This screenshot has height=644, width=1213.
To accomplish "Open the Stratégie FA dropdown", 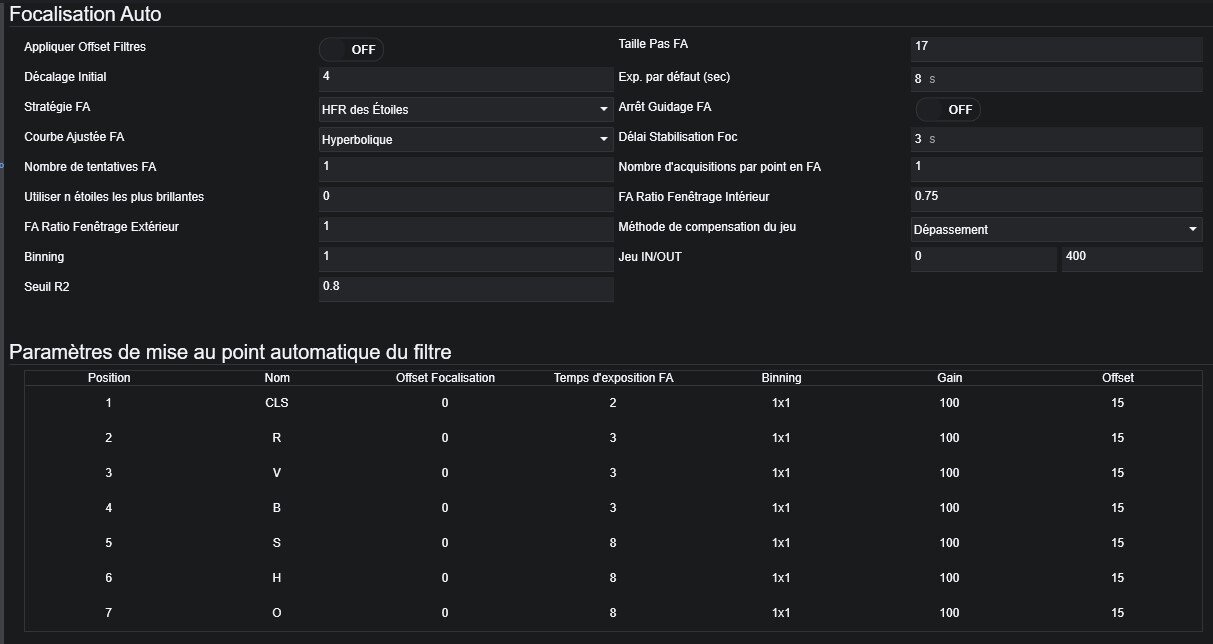I will (466, 109).
